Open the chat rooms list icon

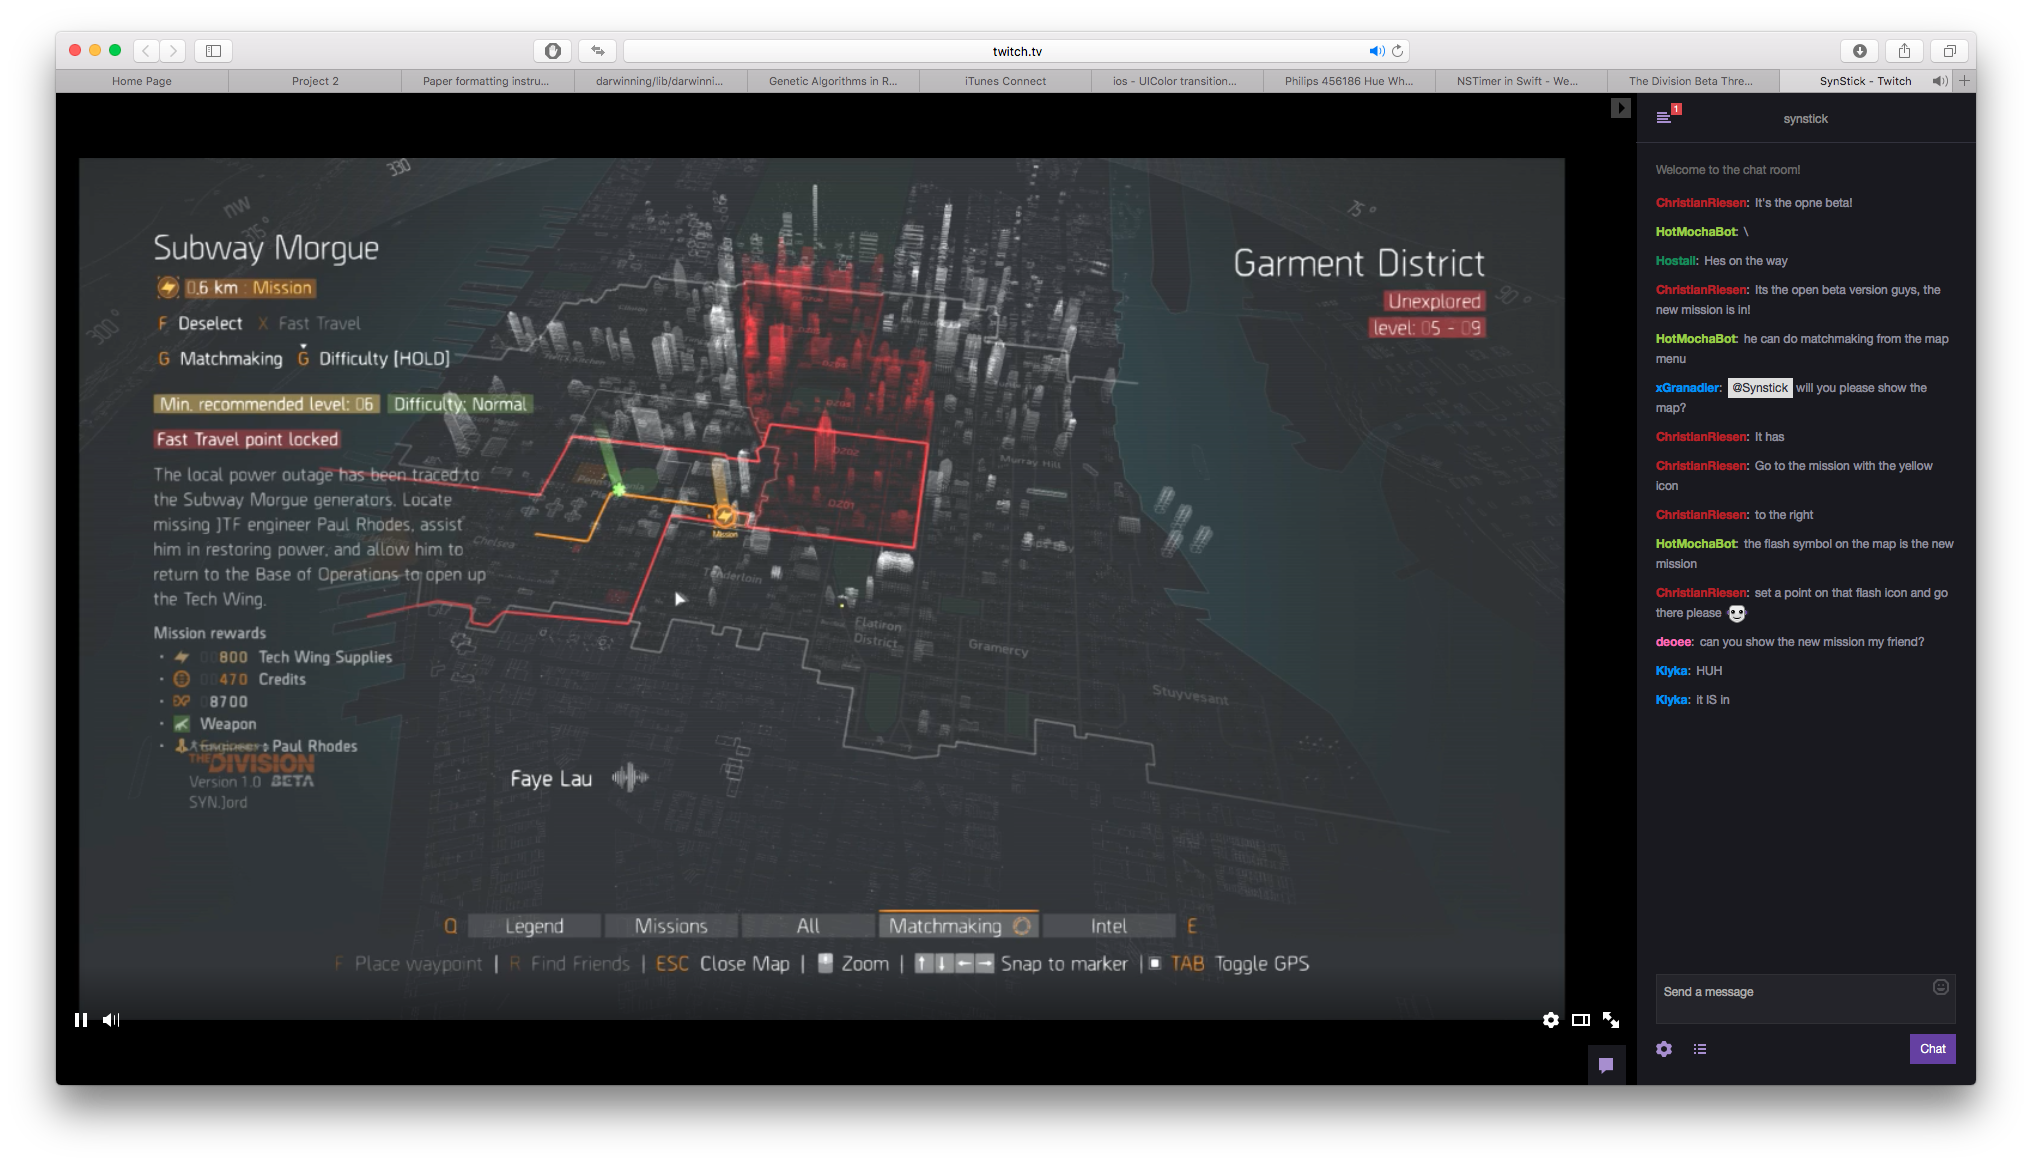pyautogui.click(x=1664, y=118)
